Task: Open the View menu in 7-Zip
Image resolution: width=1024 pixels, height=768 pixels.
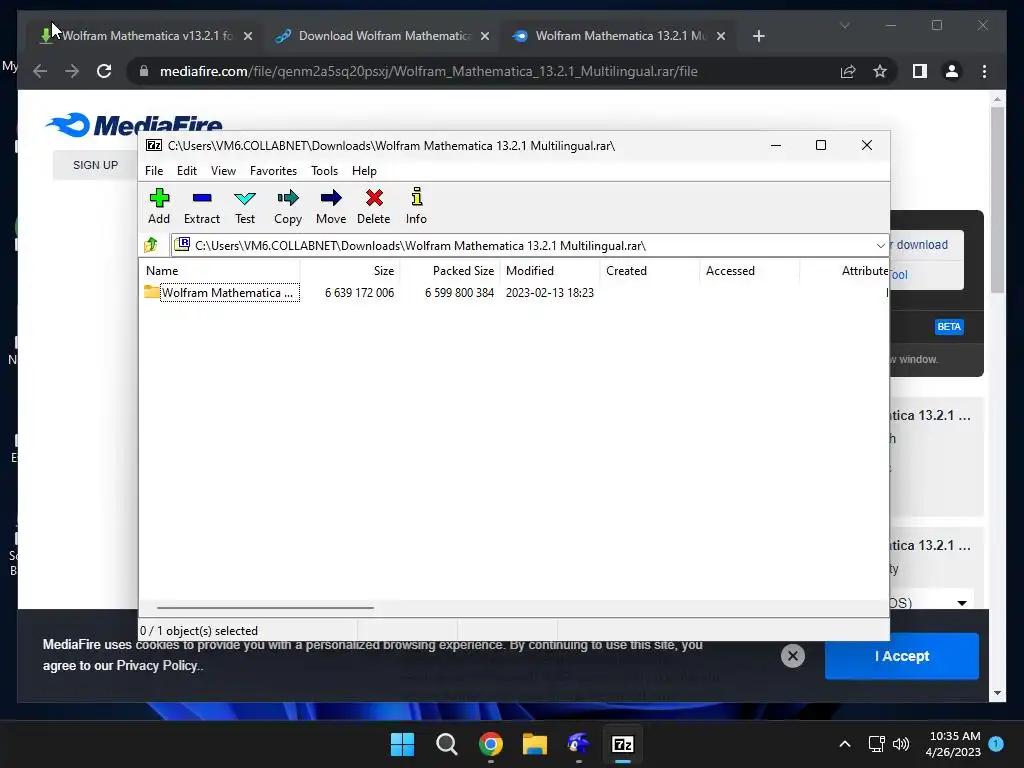Action: 223,170
